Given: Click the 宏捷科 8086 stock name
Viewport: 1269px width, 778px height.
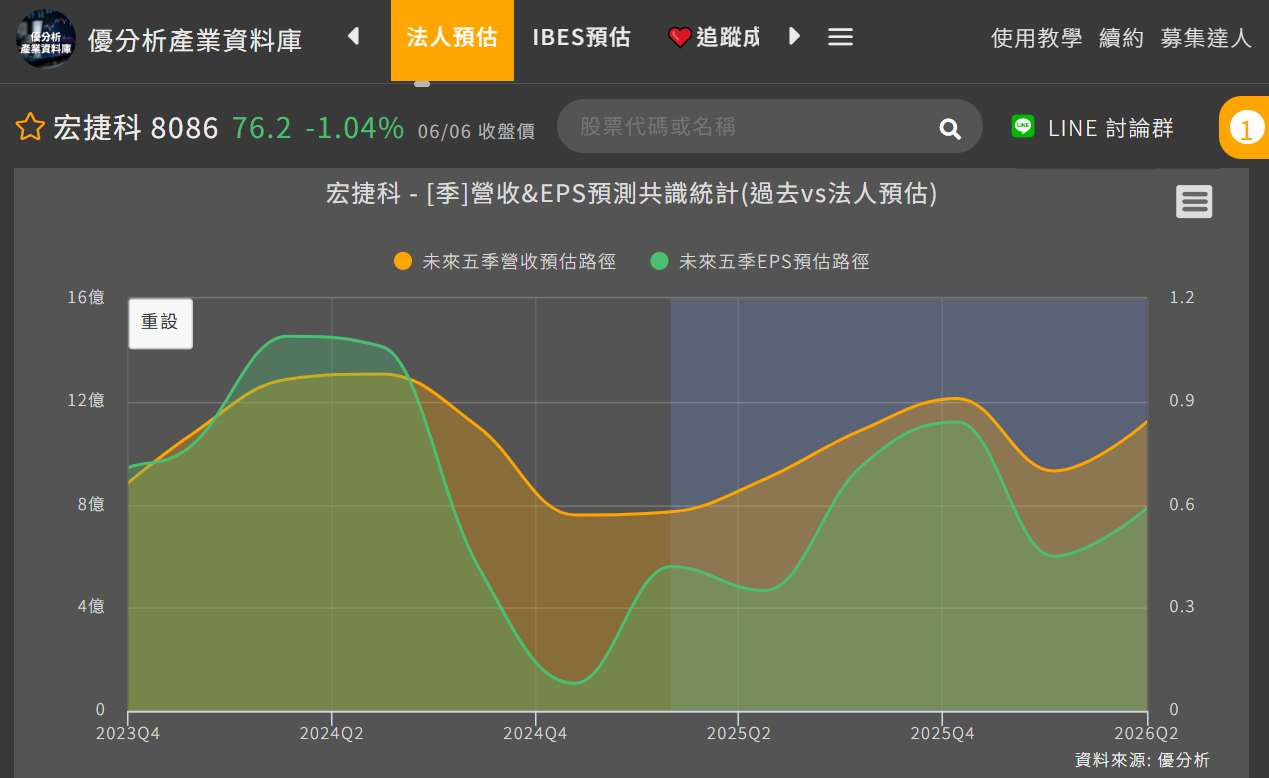Looking at the screenshot, I should coord(135,128).
